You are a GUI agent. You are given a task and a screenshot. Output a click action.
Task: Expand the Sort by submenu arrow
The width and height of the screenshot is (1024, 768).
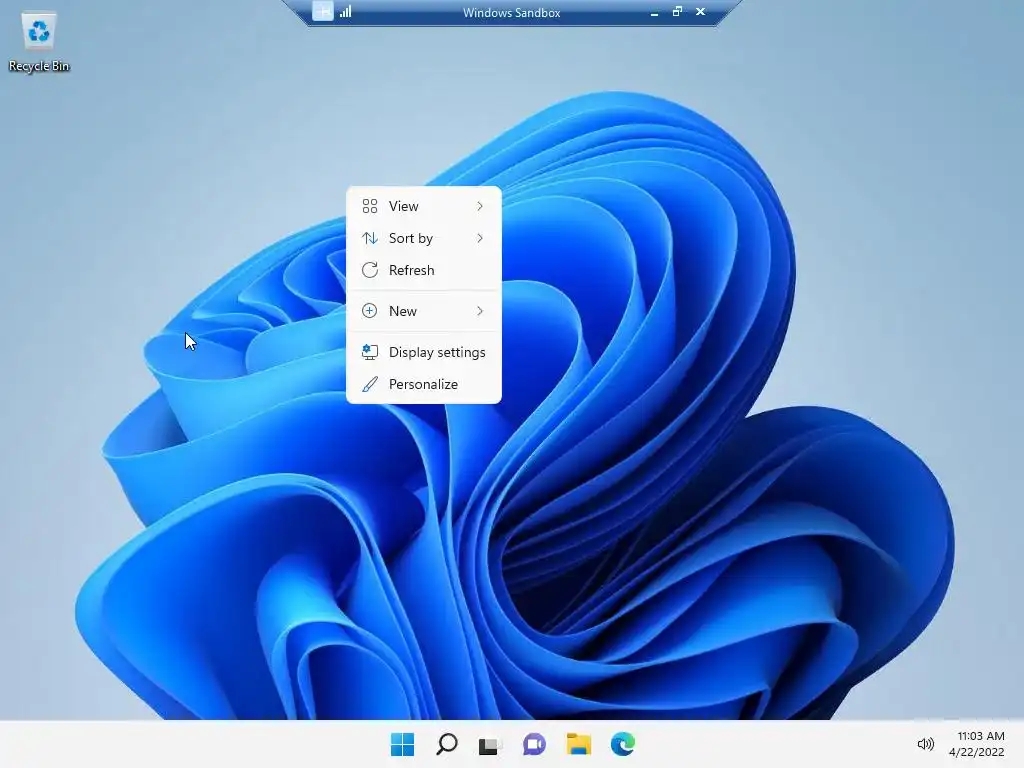[480, 238]
